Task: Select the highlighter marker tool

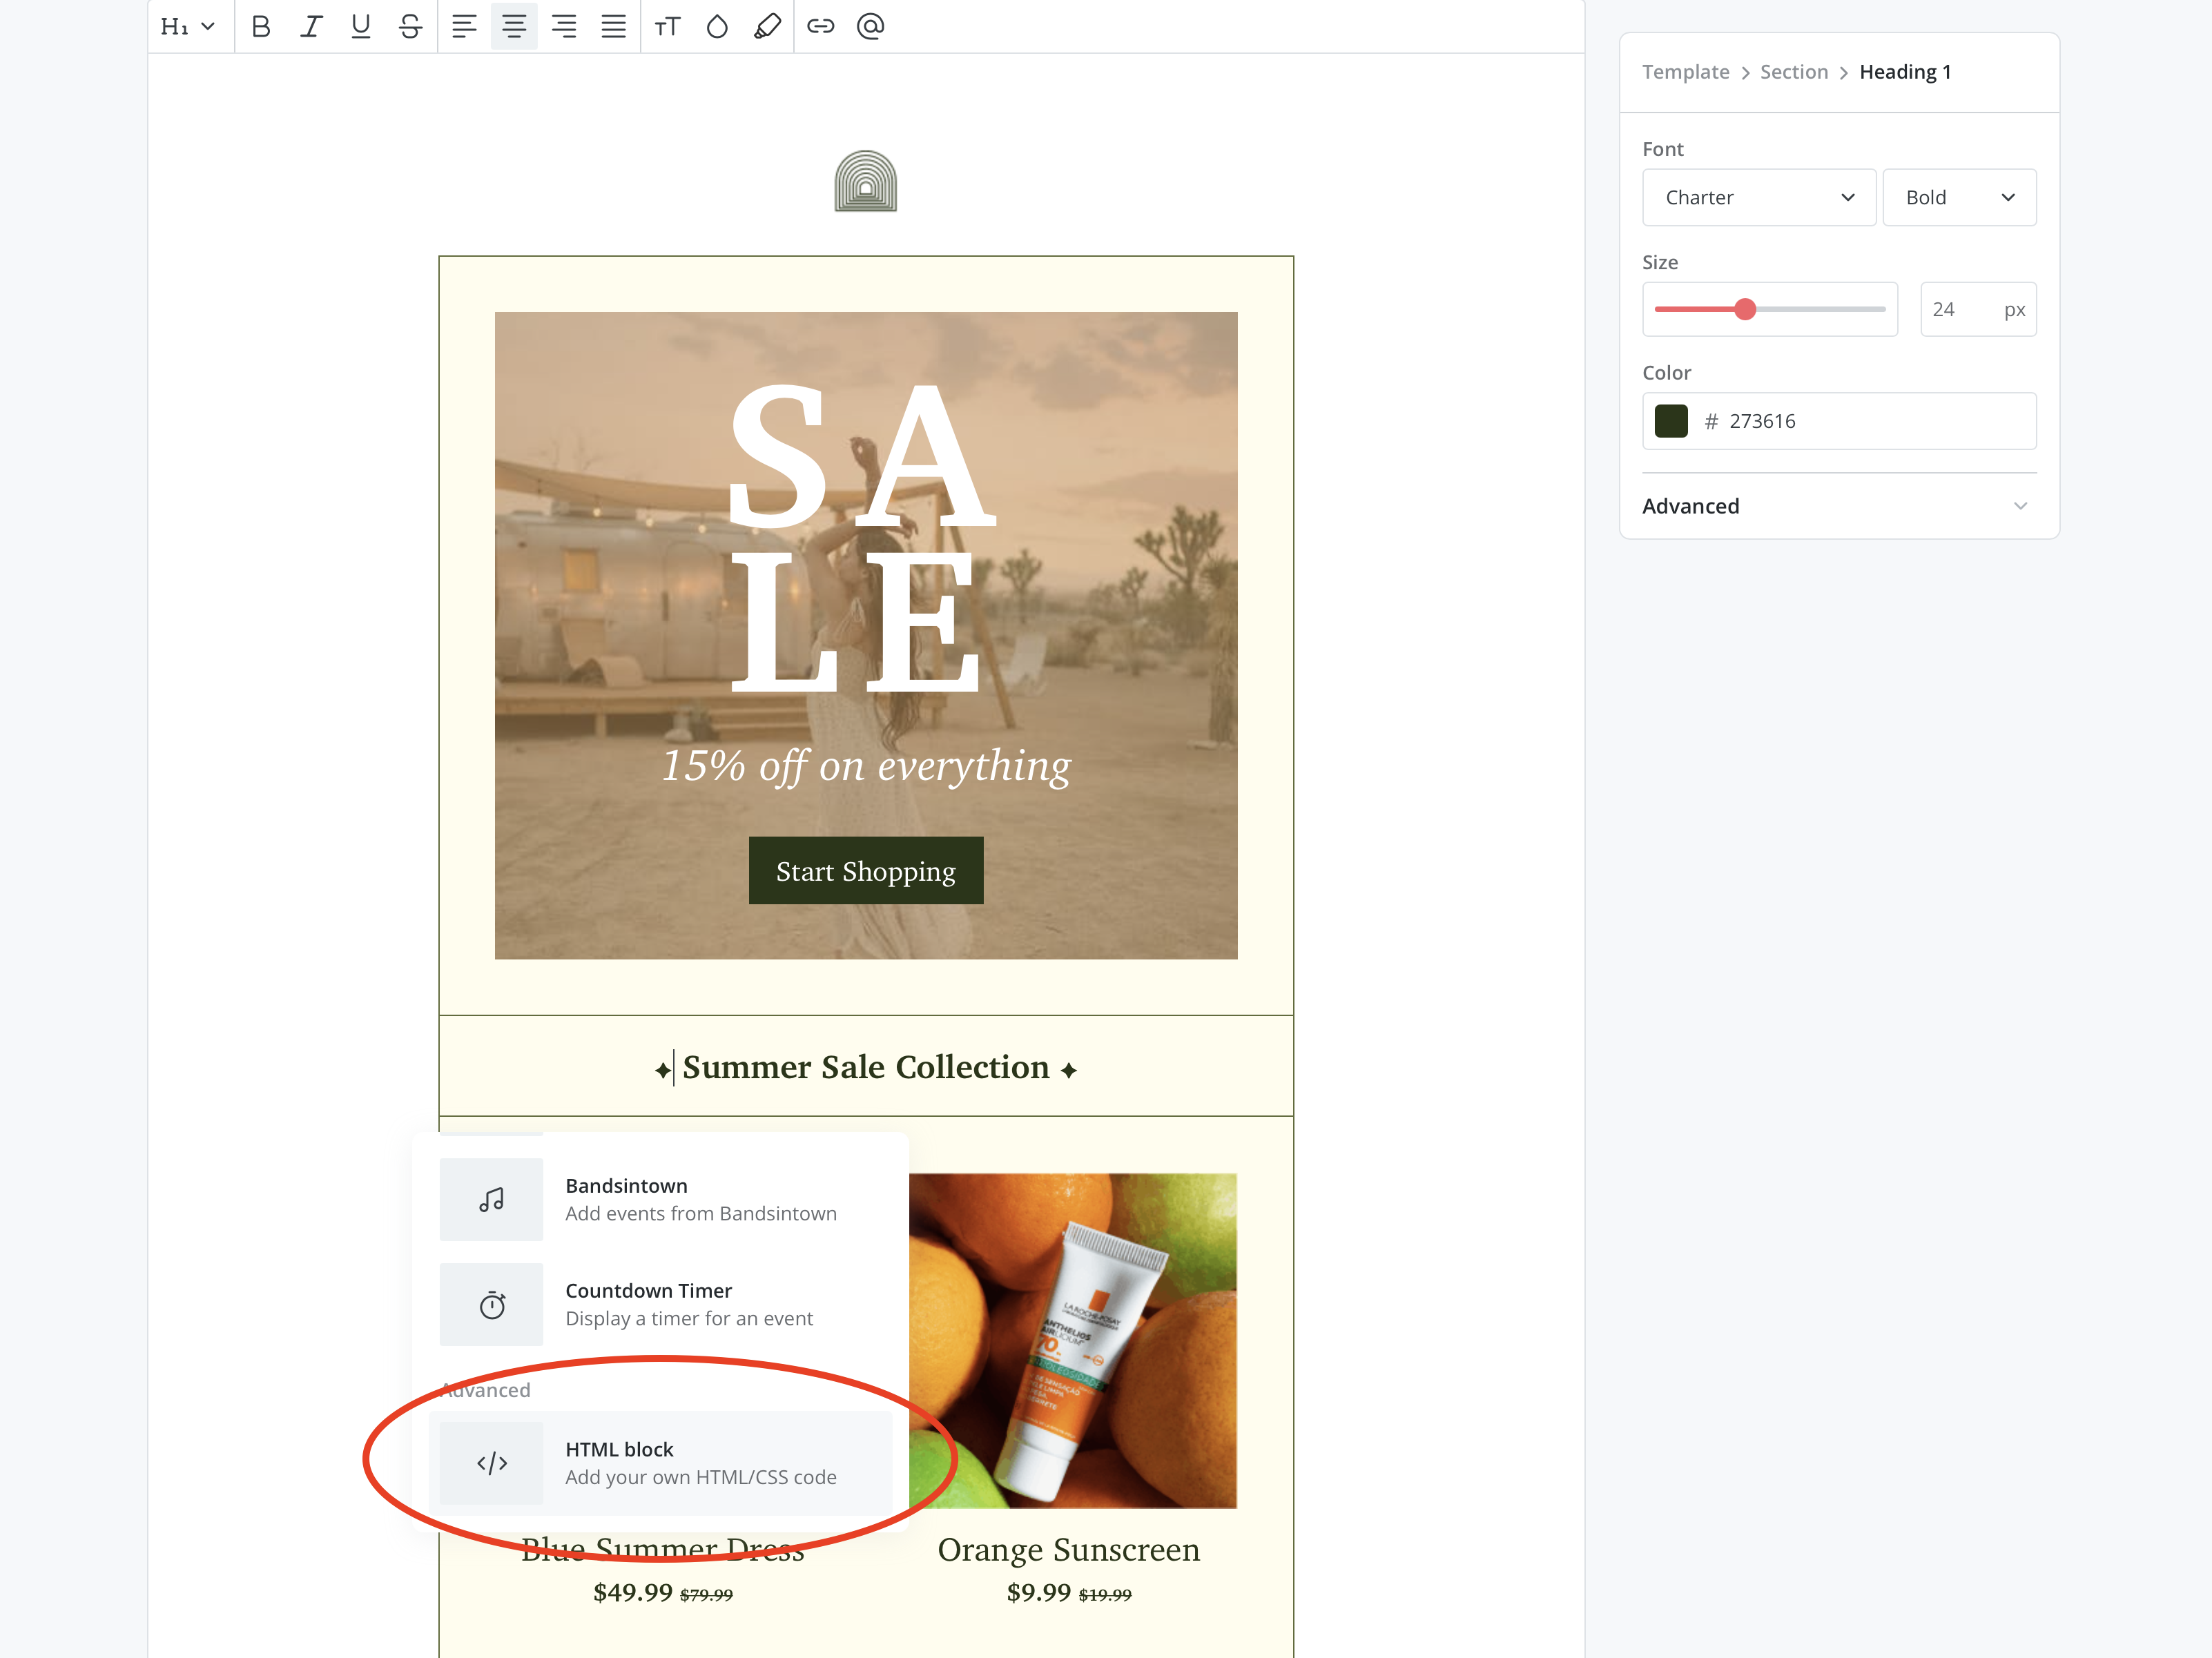Action: coord(767,27)
